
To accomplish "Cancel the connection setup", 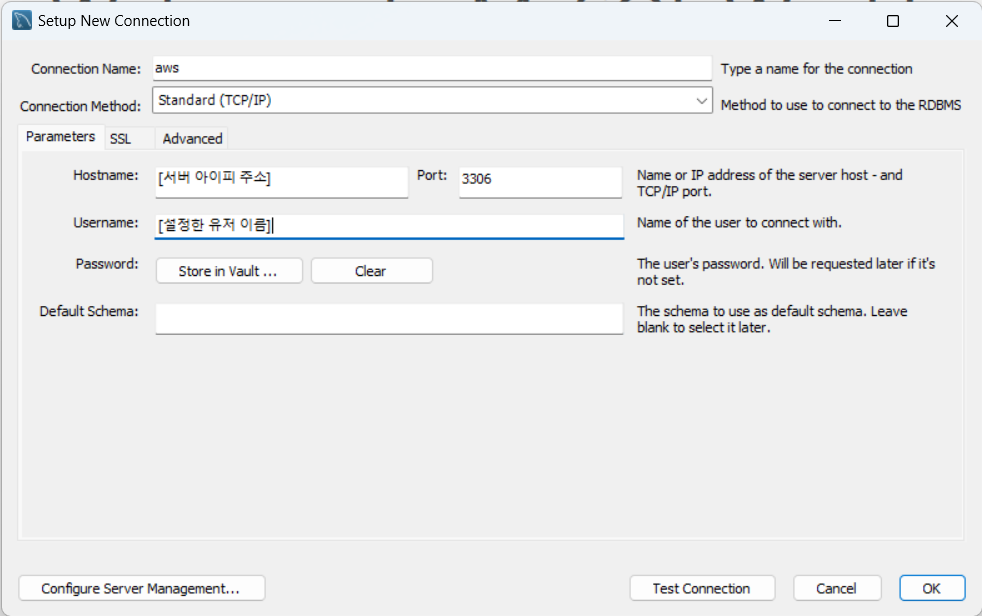I will click(x=837, y=588).
